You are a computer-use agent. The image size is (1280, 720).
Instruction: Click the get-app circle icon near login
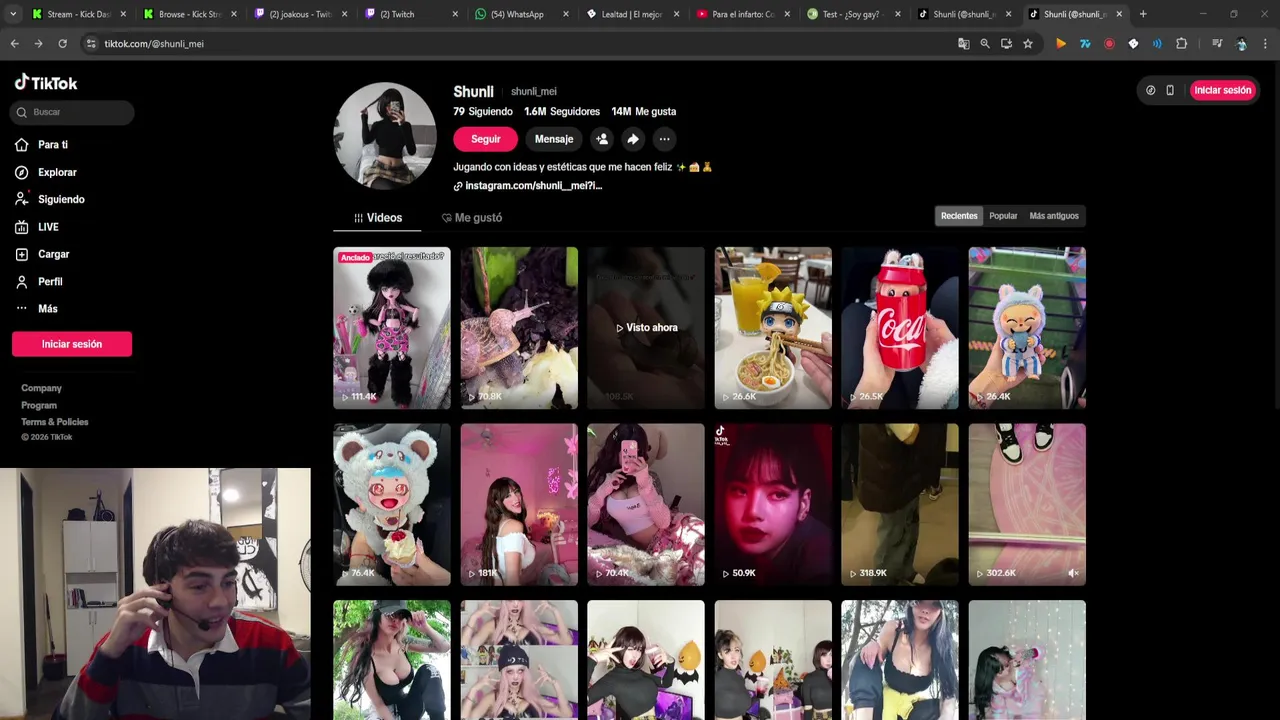[1150, 90]
